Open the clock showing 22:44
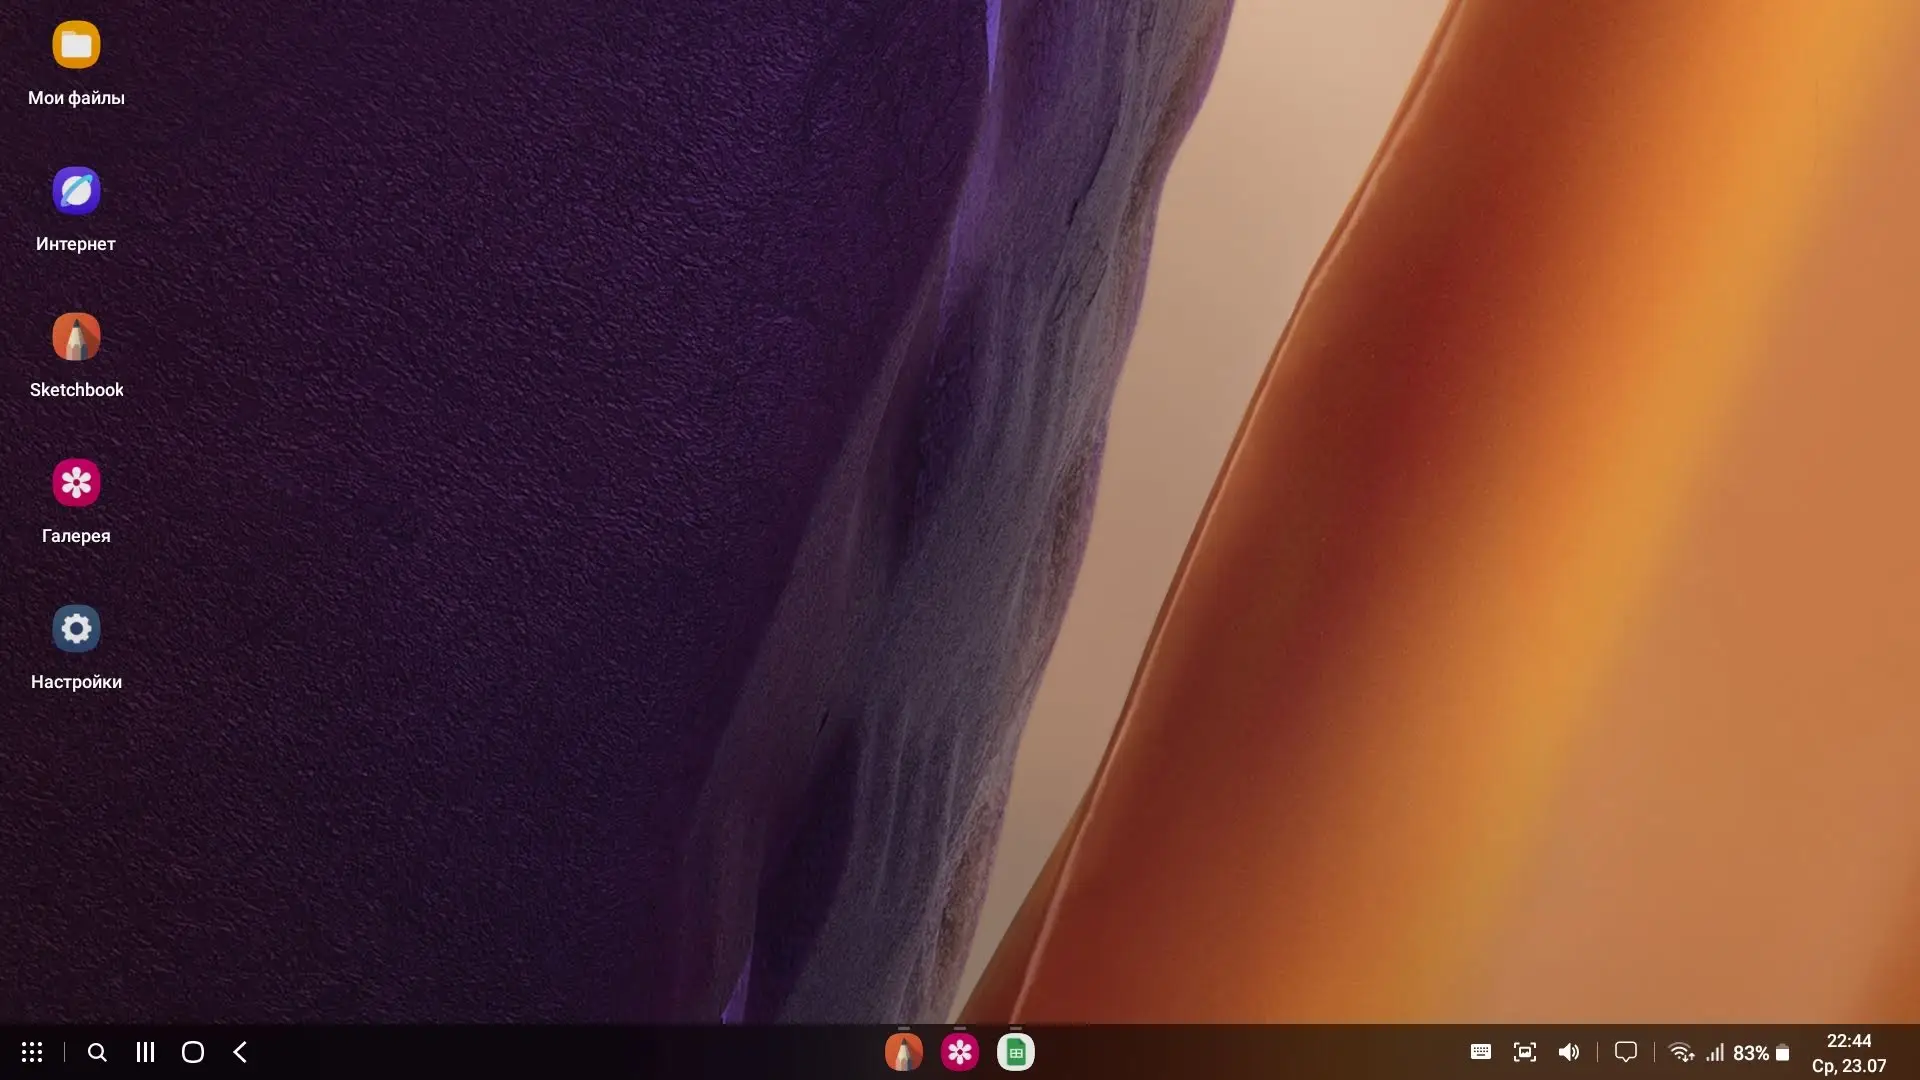 pos(1848,1041)
